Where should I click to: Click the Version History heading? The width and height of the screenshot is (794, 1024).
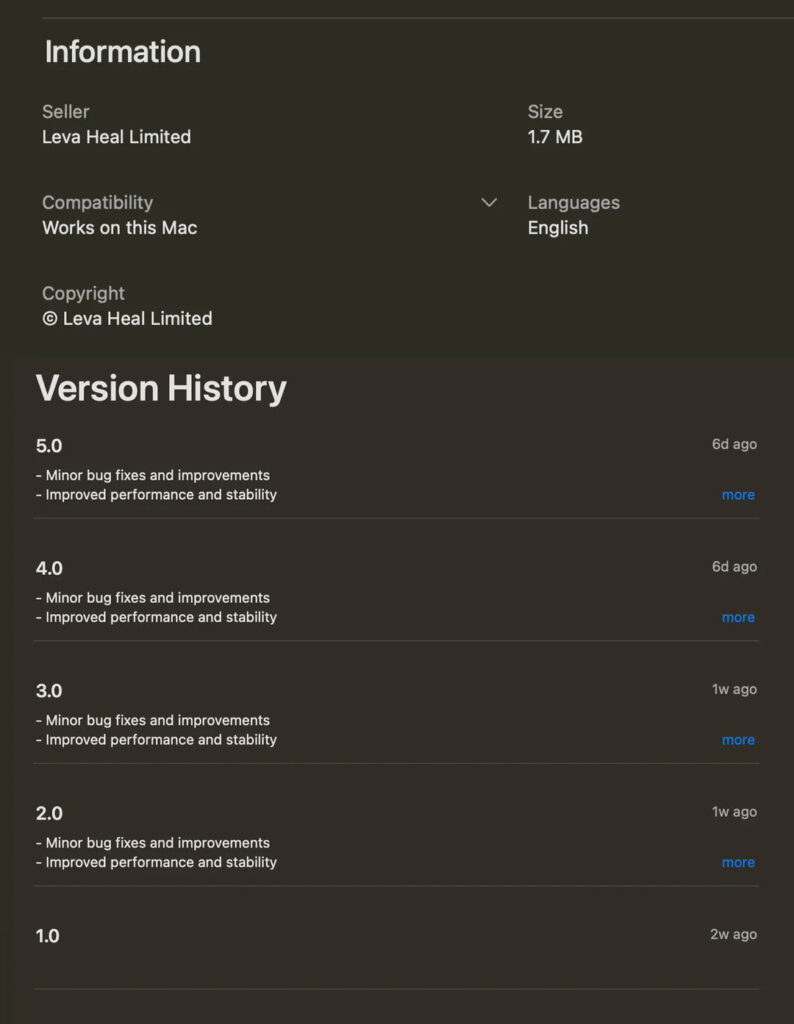coord(161,388)
